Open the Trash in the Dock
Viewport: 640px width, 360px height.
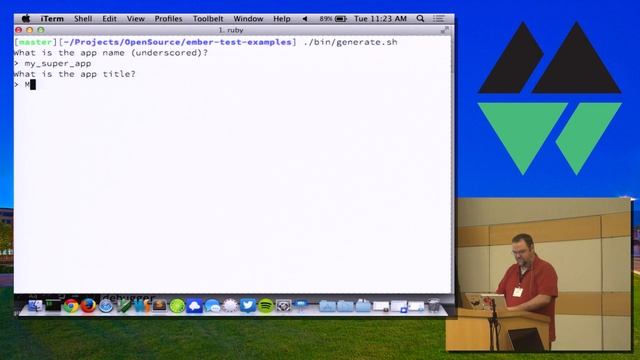point(433,305)
